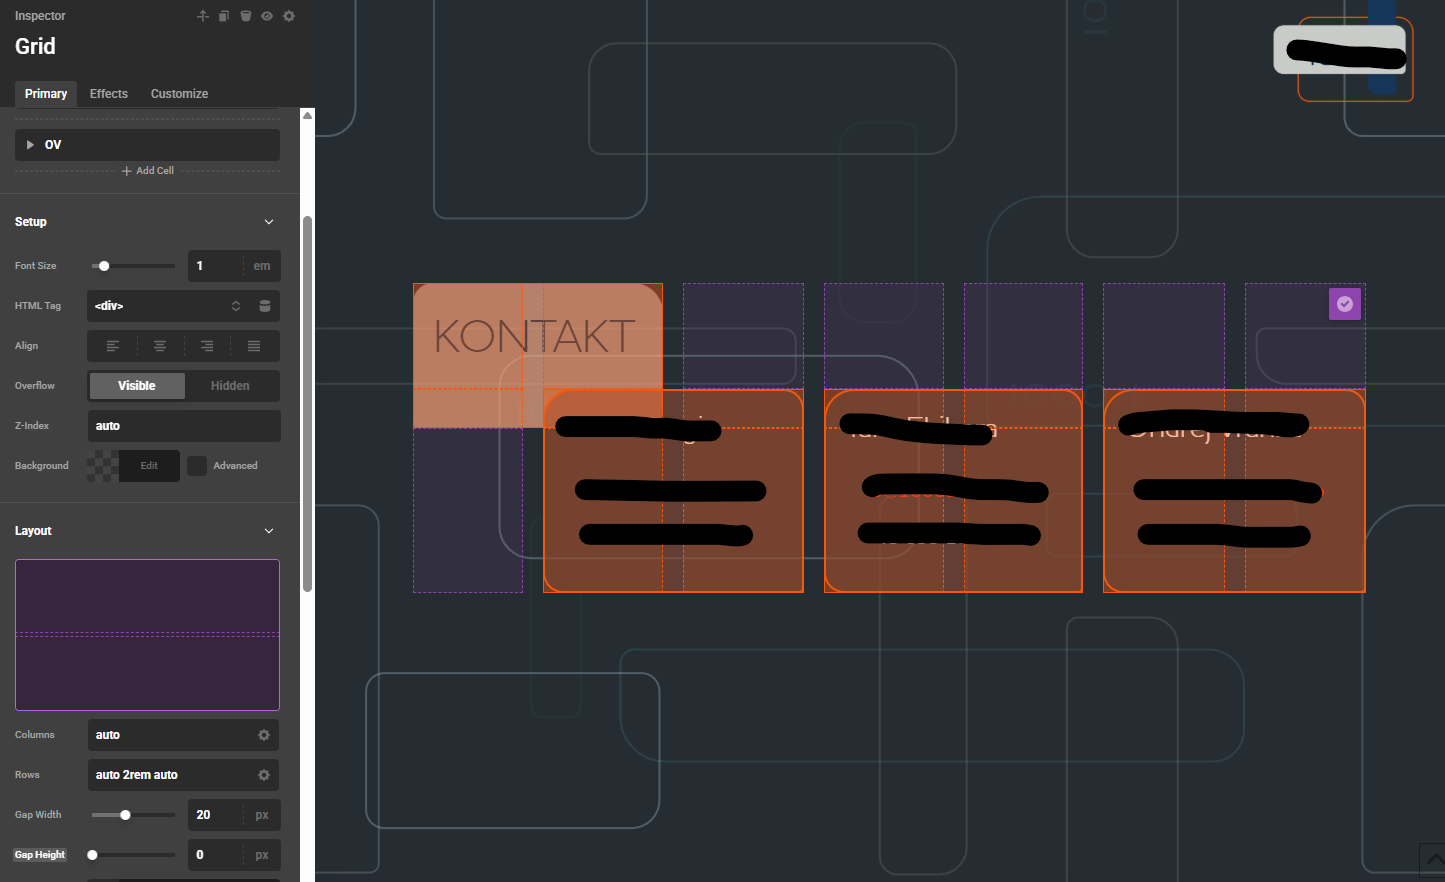Click the trash delete icon in Inspector header
The height and width of the screenshot is (882, 1445).
(245, 16)
